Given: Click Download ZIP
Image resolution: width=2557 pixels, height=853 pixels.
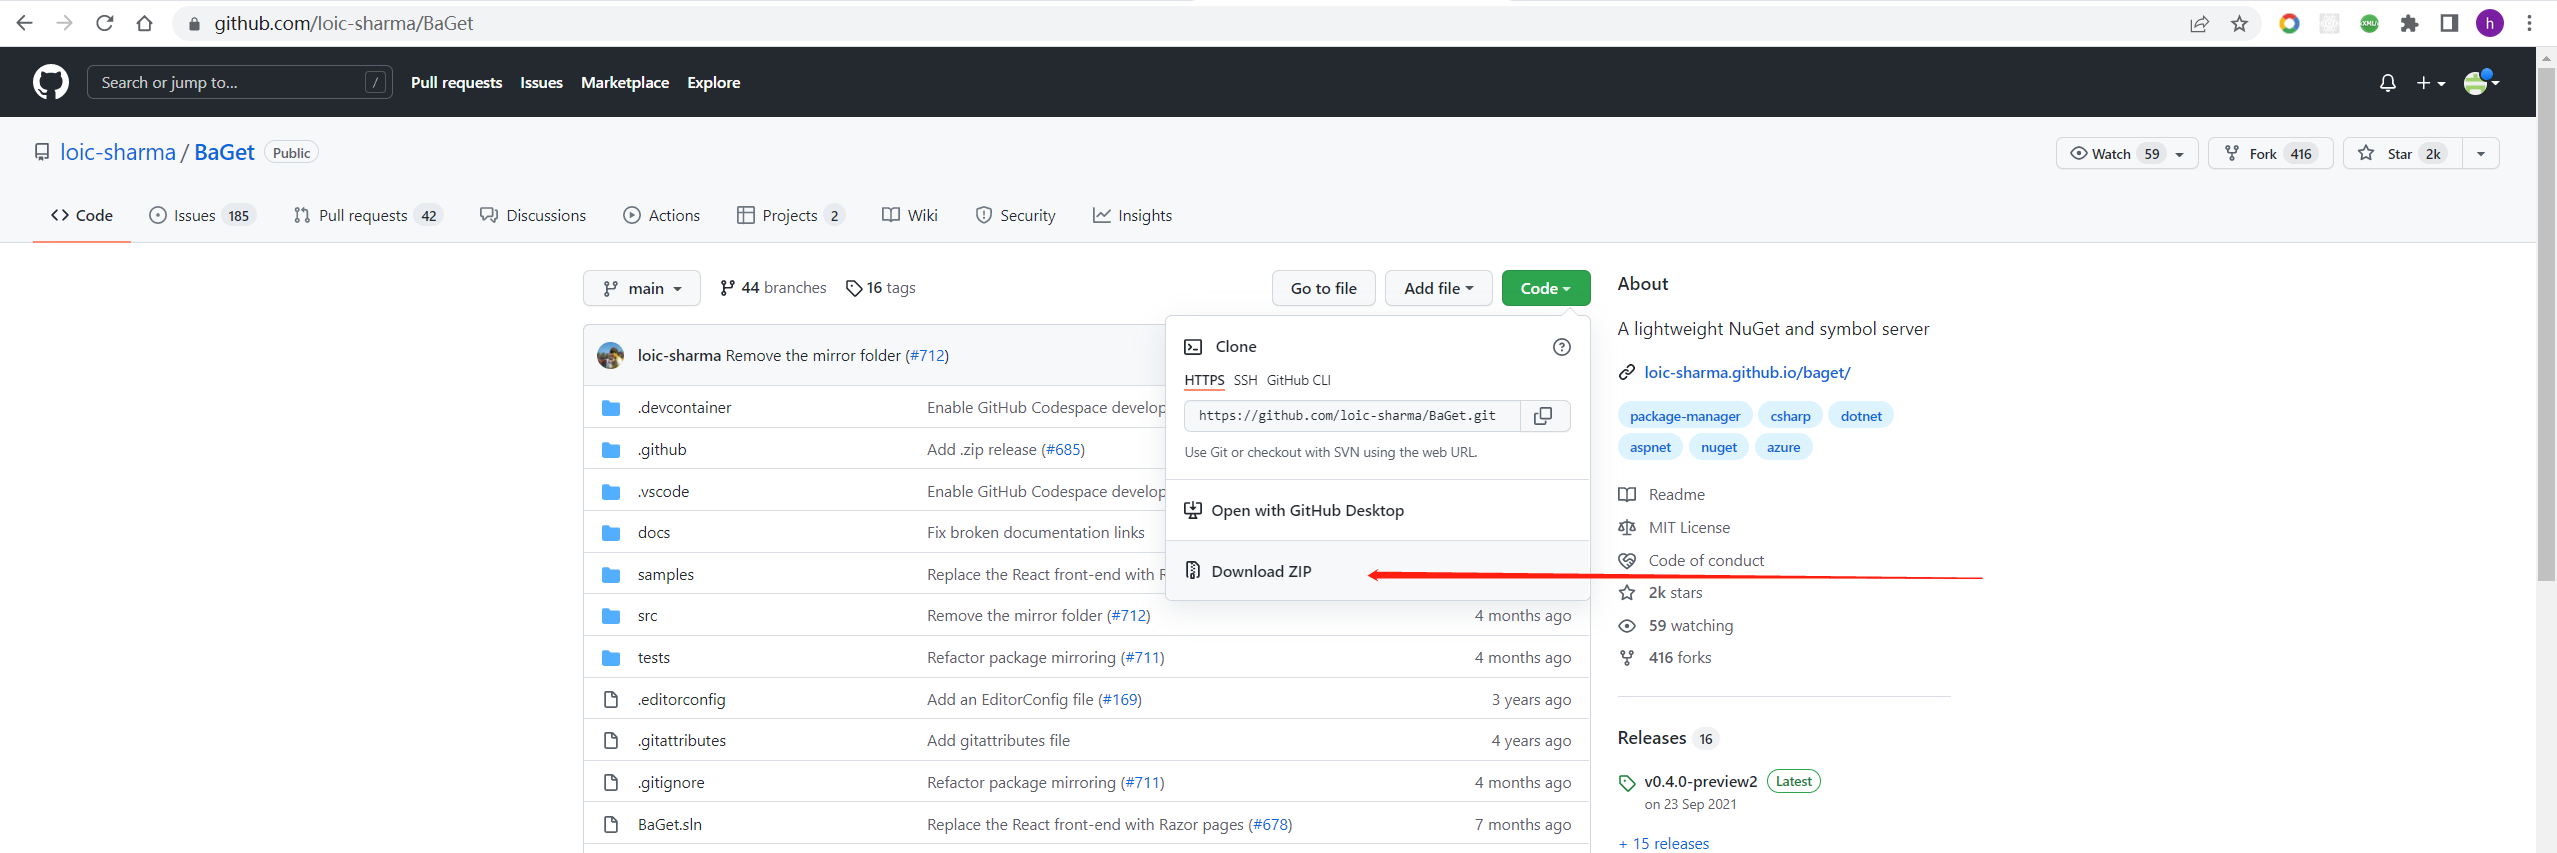Looking at the screenshot, I should point(1378,571).
